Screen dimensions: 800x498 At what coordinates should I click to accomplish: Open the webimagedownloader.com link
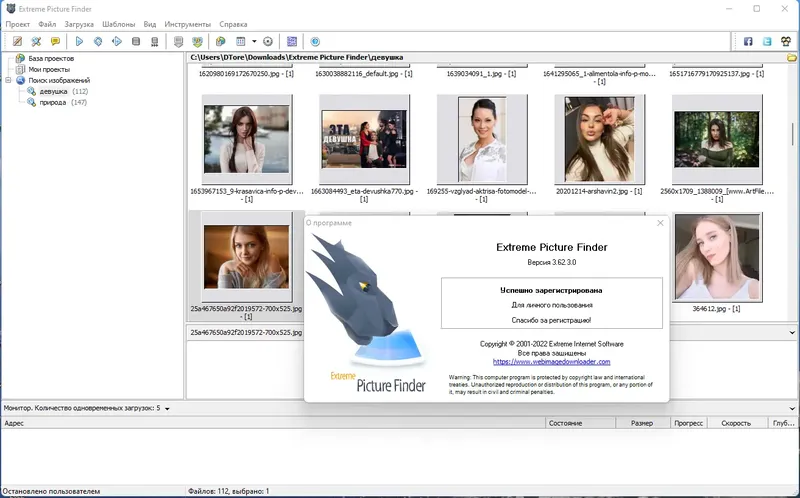click(552, 362)
